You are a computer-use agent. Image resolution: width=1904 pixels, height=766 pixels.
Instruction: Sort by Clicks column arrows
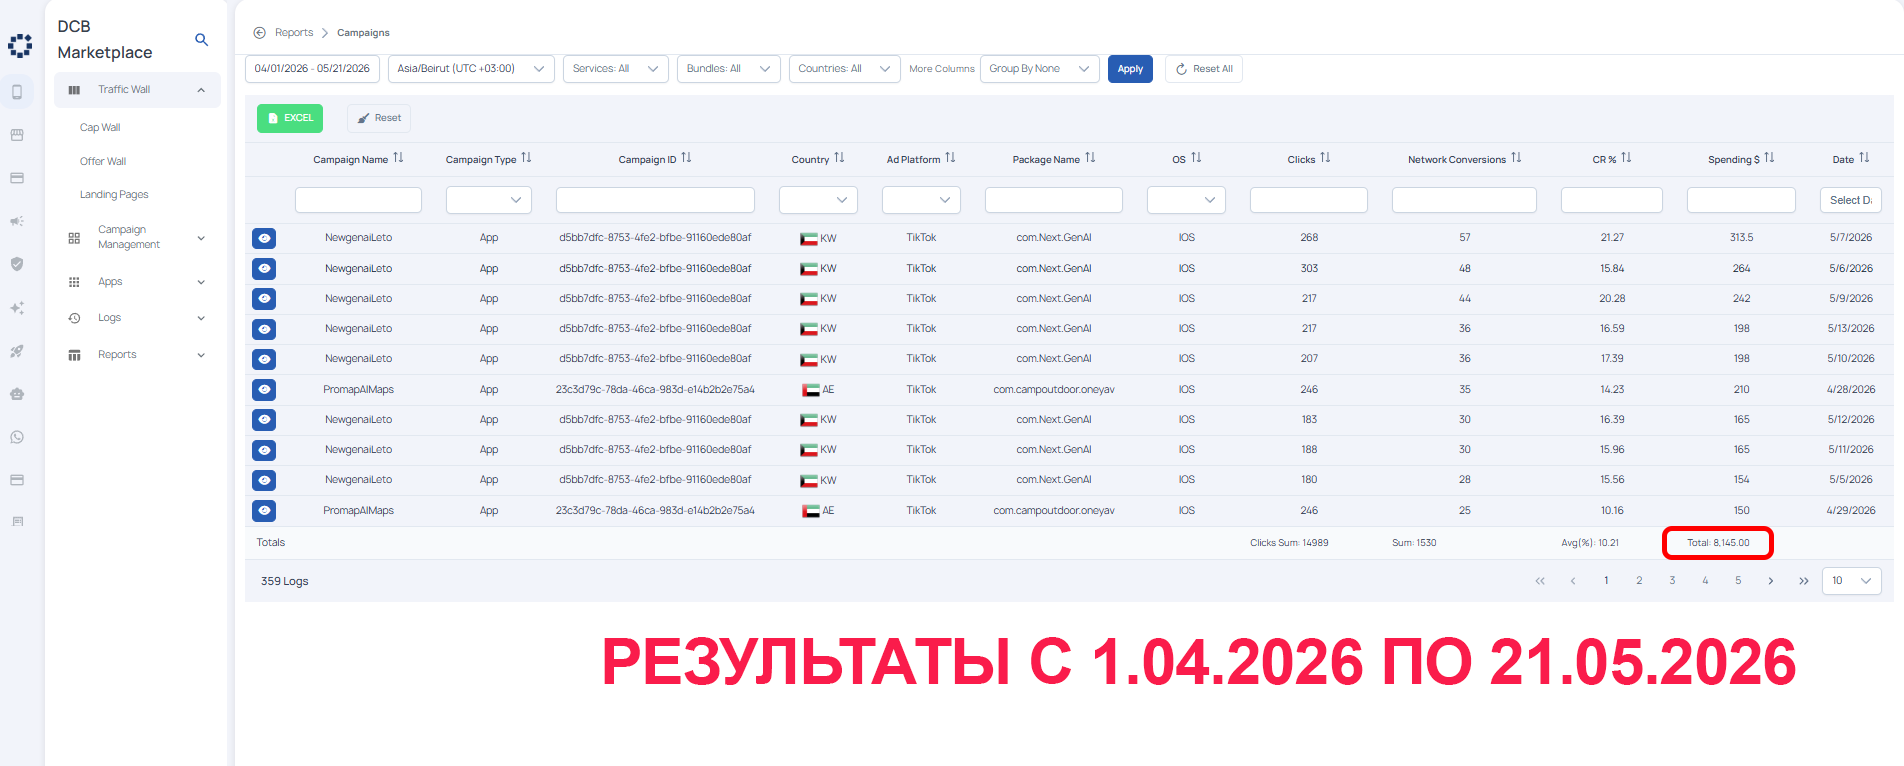[1326, 158]
